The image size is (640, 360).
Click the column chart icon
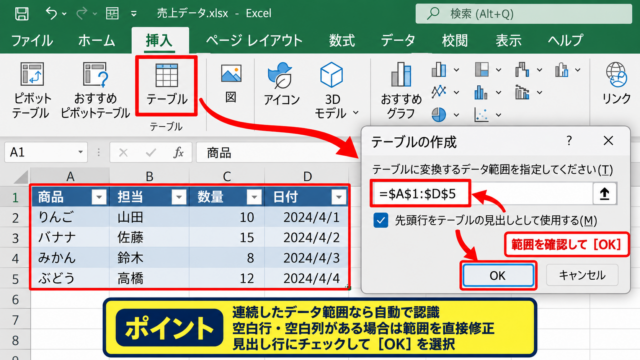(x=439, y=70)
